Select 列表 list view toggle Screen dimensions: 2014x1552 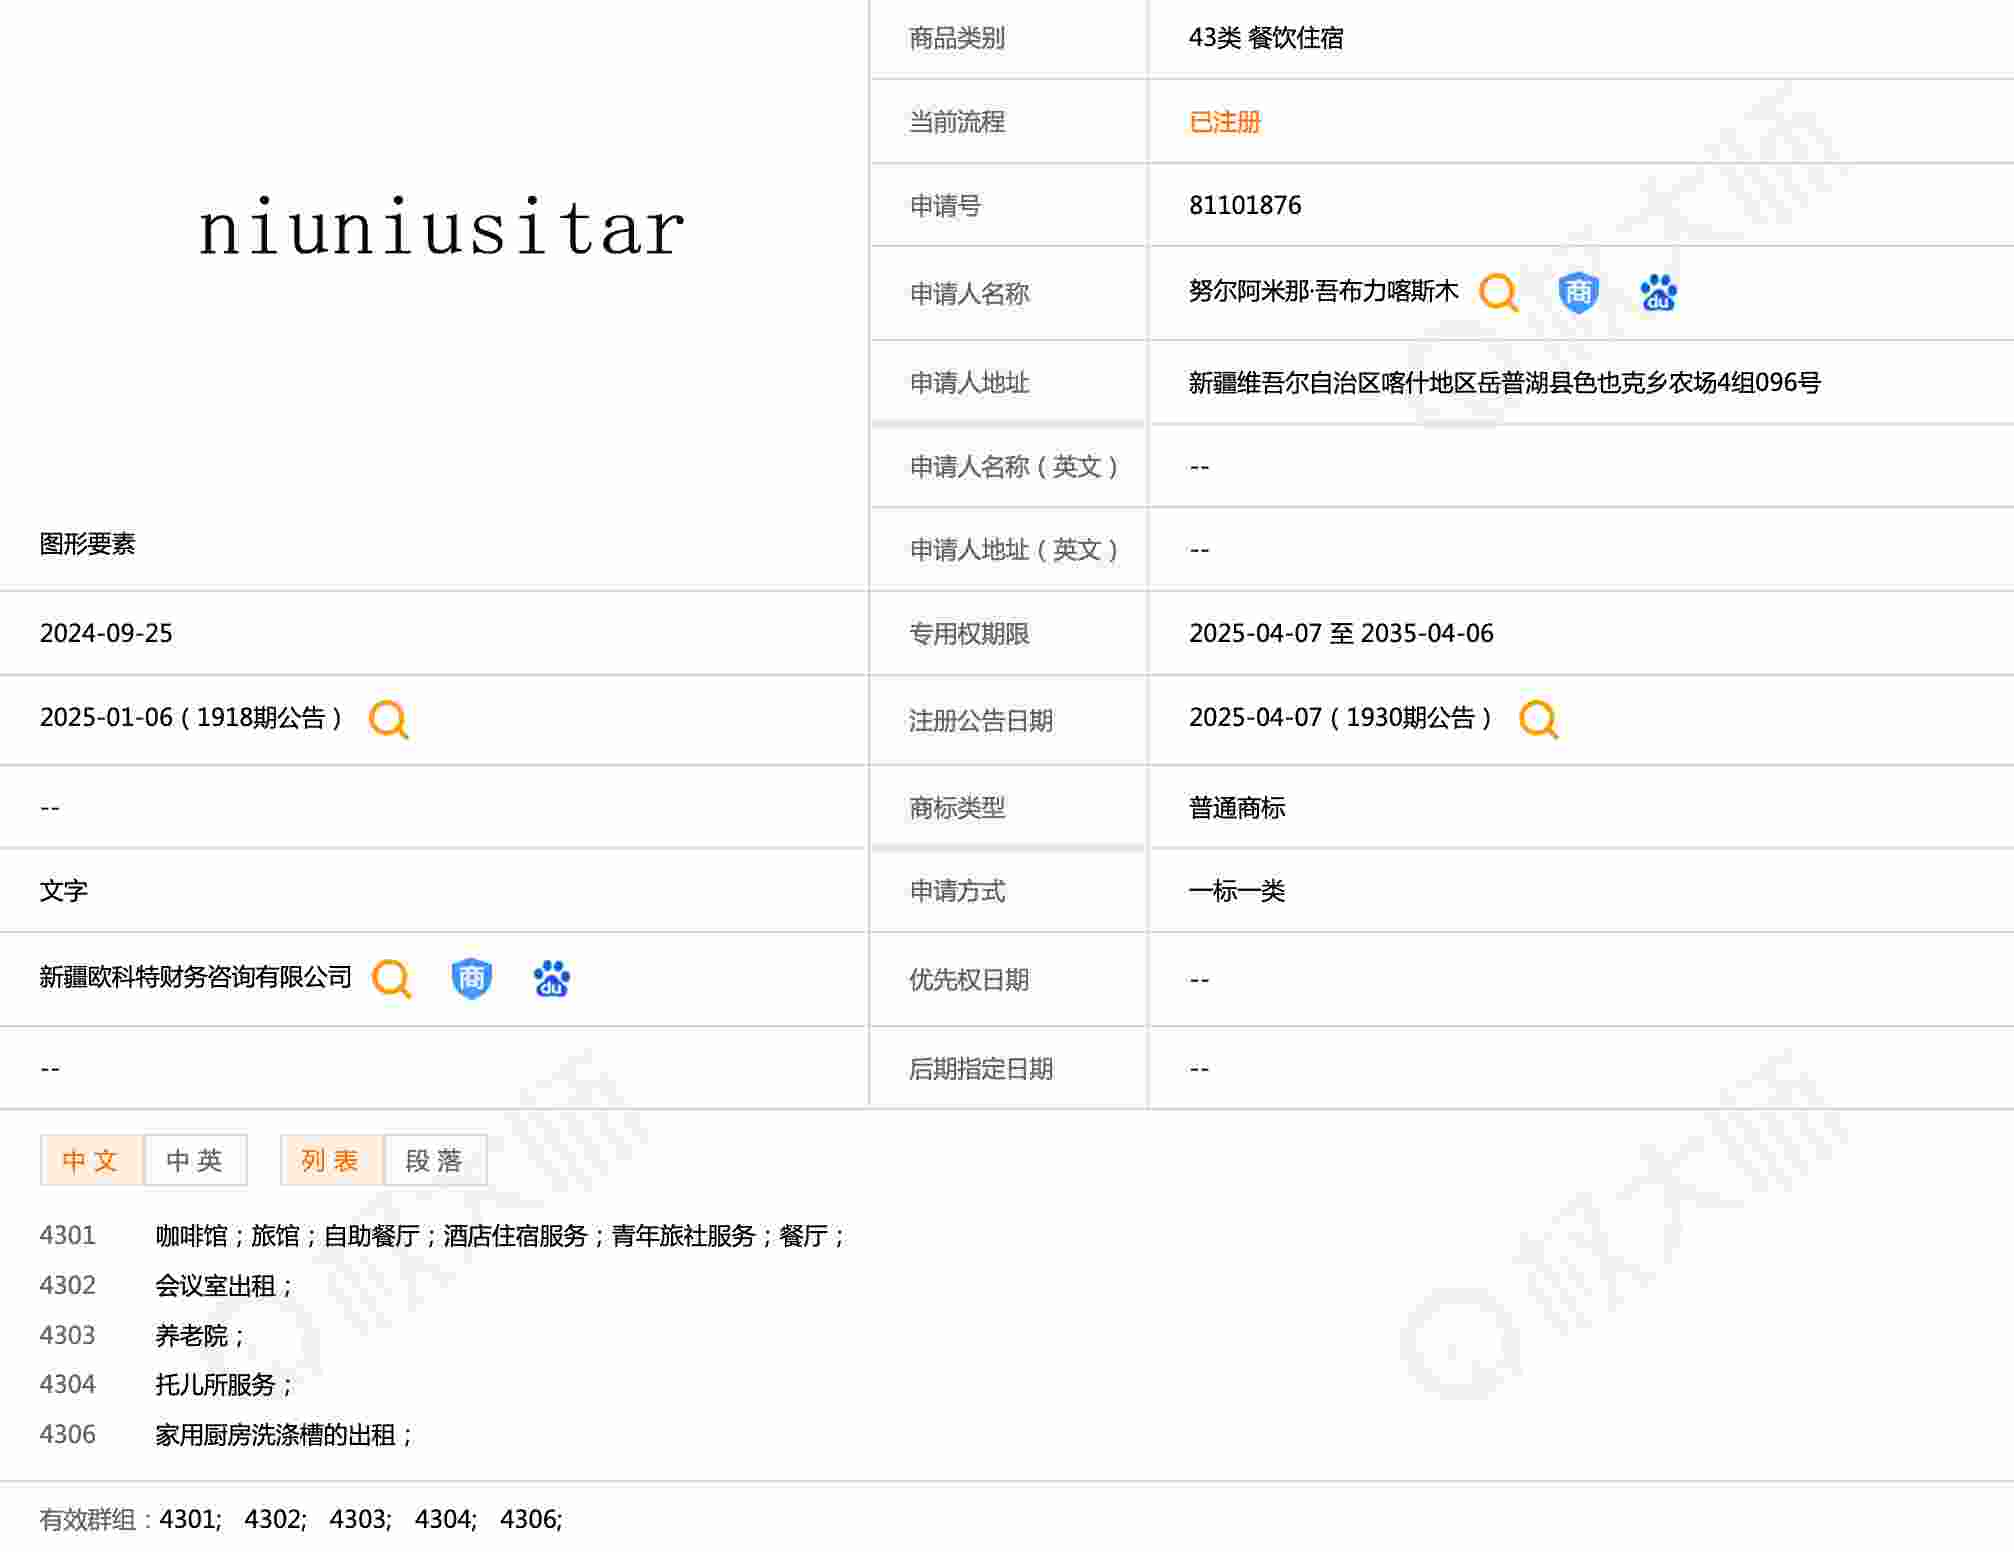[x=330, y=1160]
